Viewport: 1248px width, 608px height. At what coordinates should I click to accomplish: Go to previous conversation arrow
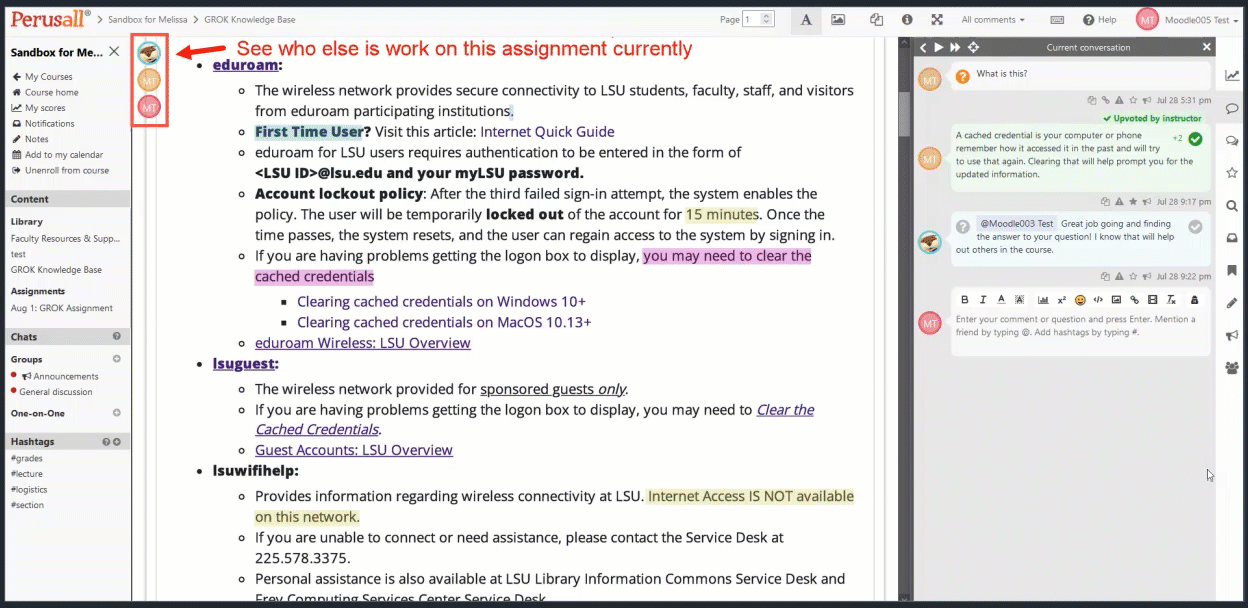924,47
